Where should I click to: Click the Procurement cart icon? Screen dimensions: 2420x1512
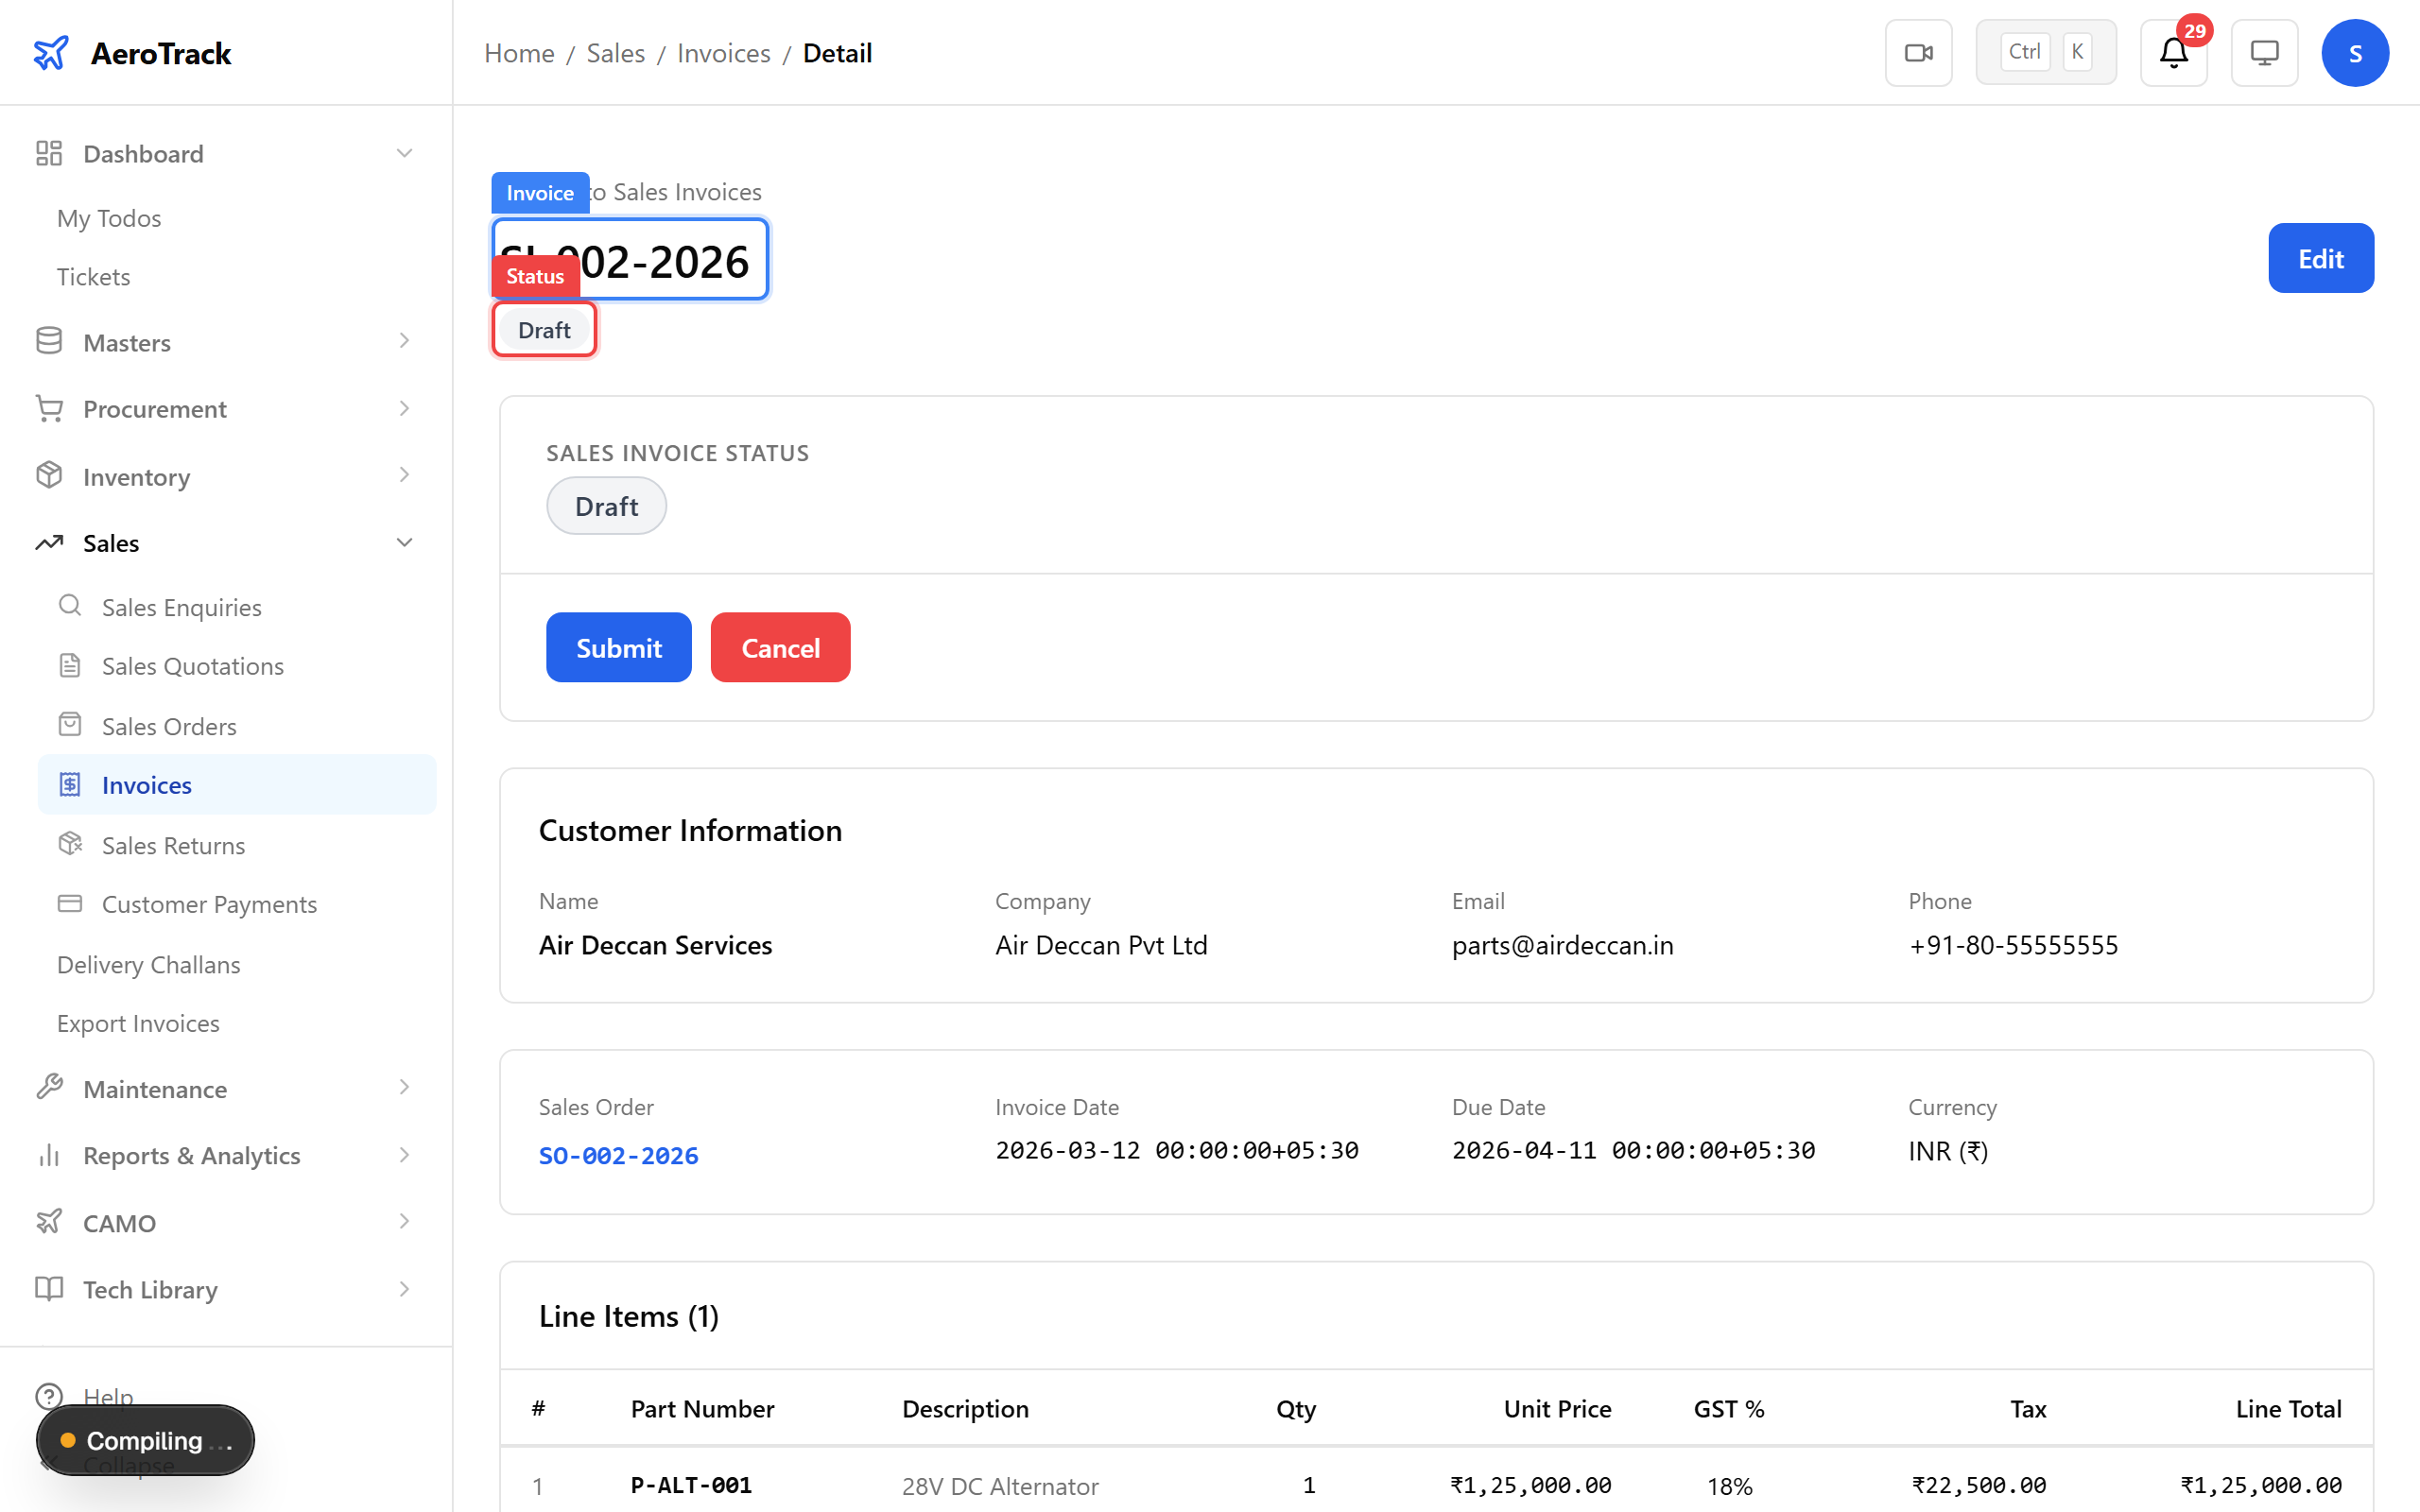click(49, 408)
